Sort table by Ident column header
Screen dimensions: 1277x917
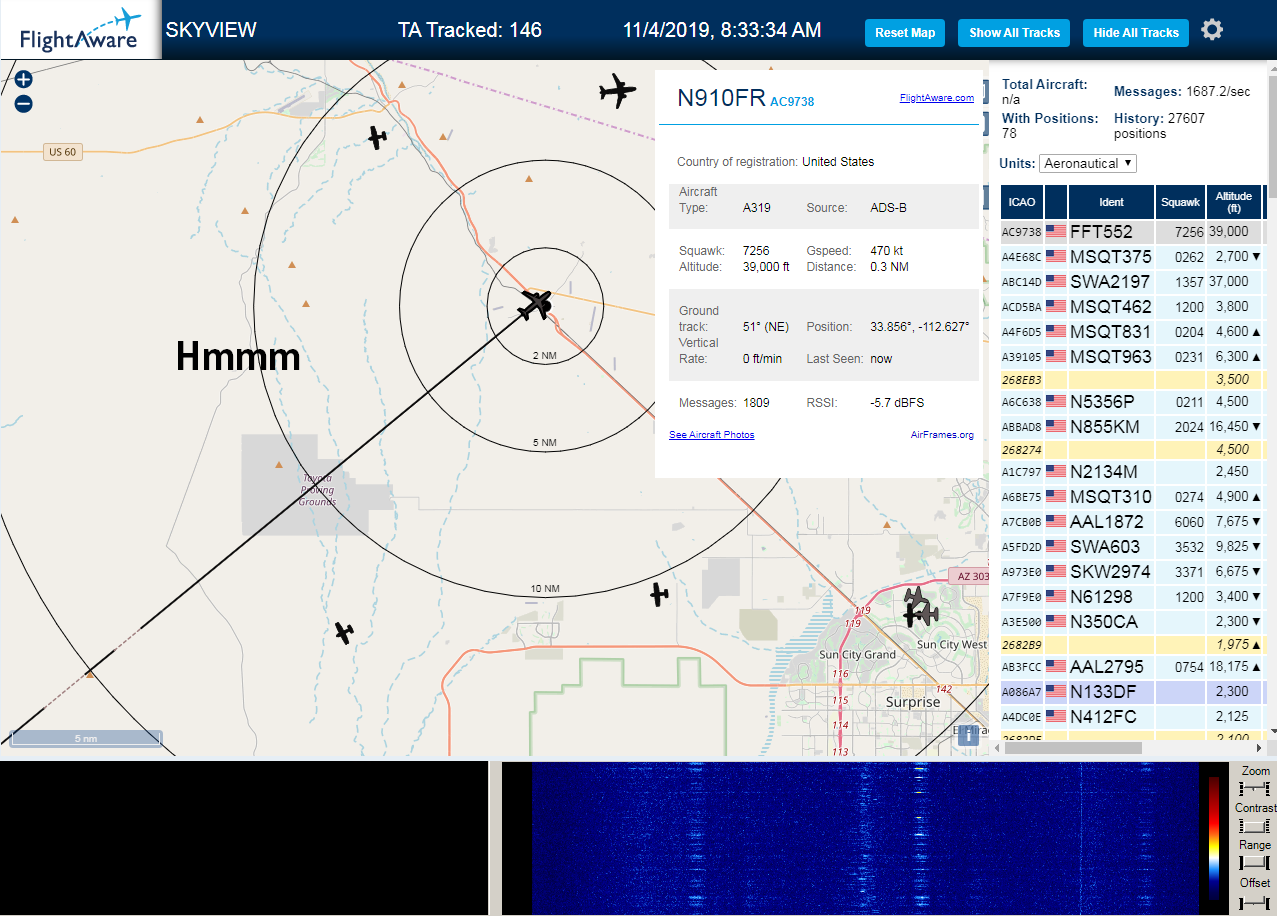(1111, 202)
